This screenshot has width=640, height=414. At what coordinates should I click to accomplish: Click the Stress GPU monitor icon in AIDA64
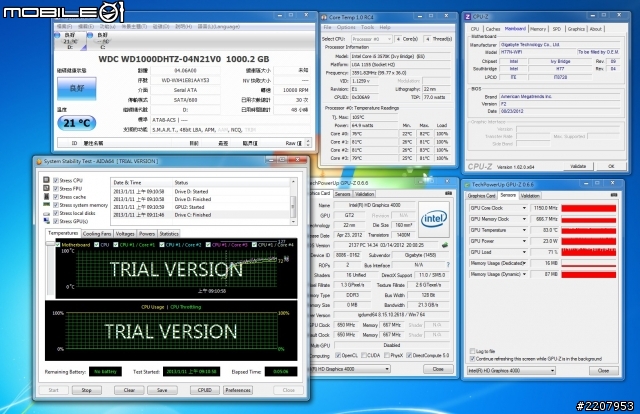[x=47, y=221]
